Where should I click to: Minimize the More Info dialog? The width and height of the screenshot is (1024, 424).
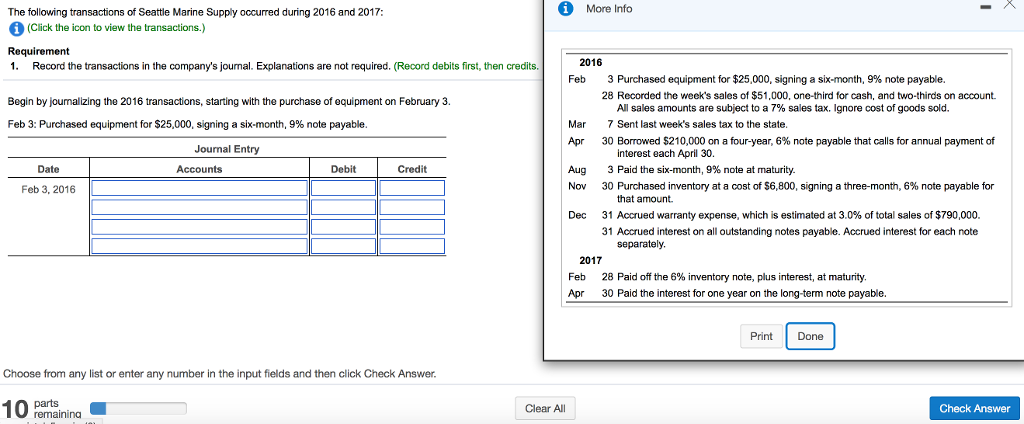pos(988,9)
